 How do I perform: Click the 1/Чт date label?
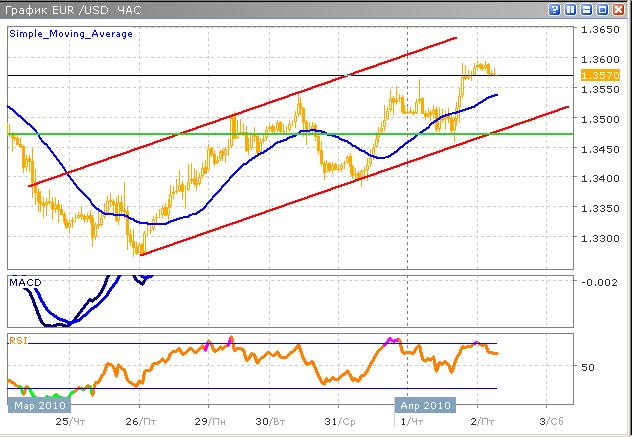(412, 422)
